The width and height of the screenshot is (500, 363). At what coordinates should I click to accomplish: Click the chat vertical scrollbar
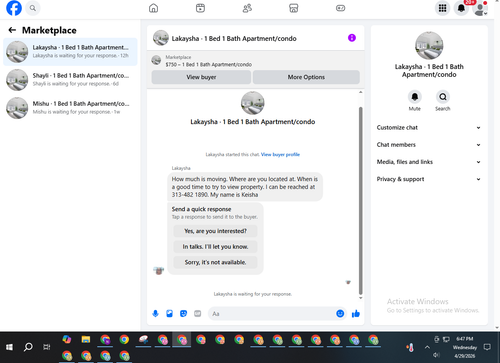(360, 200)
